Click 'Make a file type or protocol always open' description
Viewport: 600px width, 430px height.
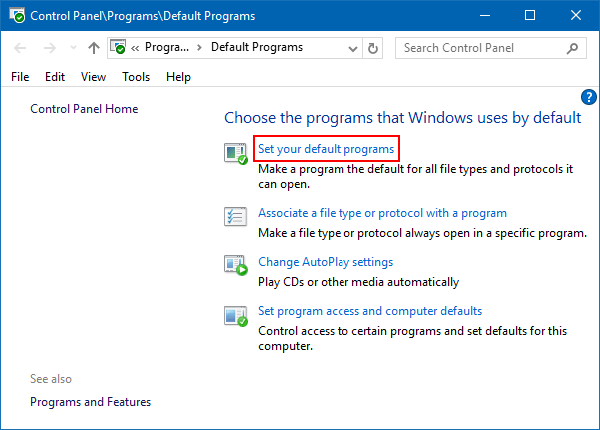422,233
